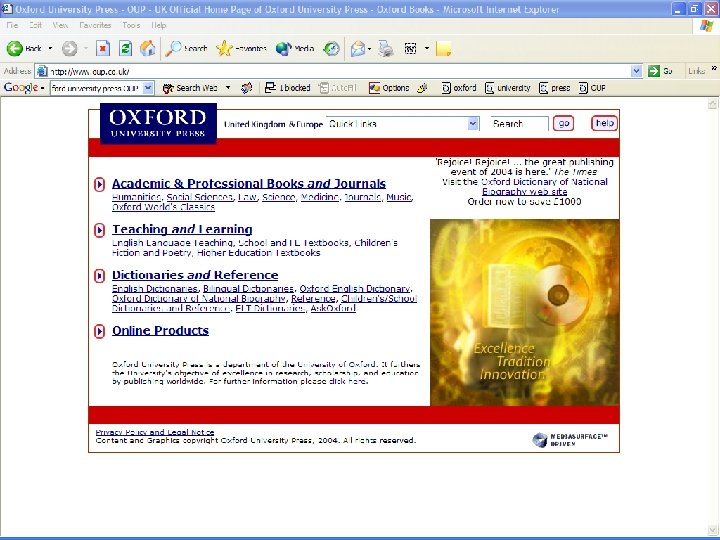
Task: Open the Mail envelope icon
Action: click(357, 48)
